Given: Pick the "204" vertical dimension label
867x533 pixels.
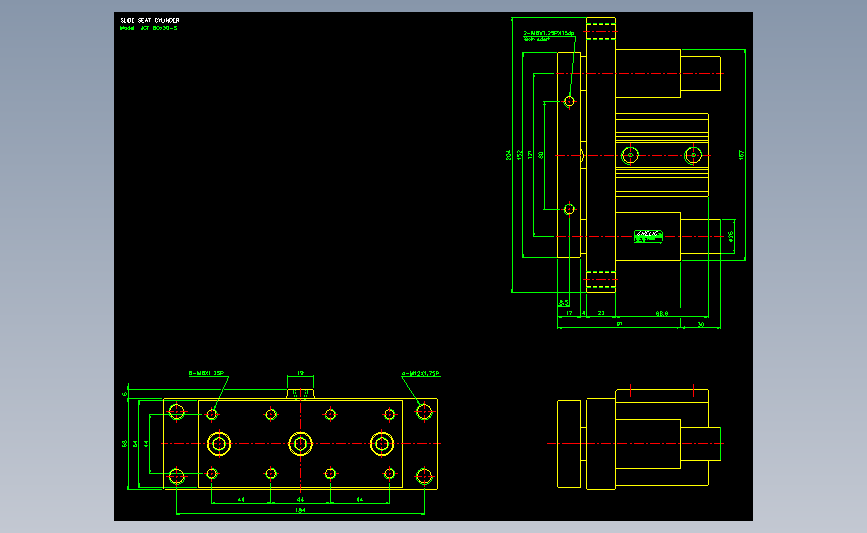Looking at the screenshot, I should [509, 155].
